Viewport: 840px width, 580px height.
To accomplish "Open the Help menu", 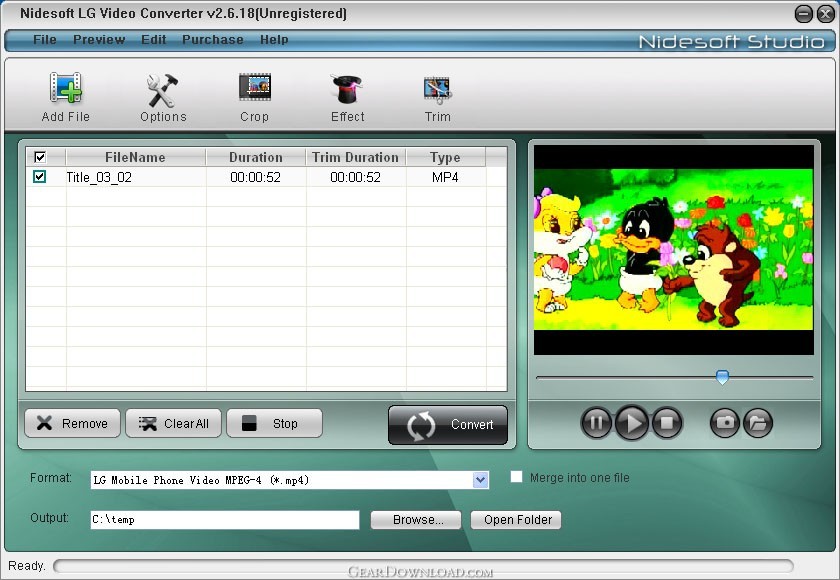I will [274, 40].
